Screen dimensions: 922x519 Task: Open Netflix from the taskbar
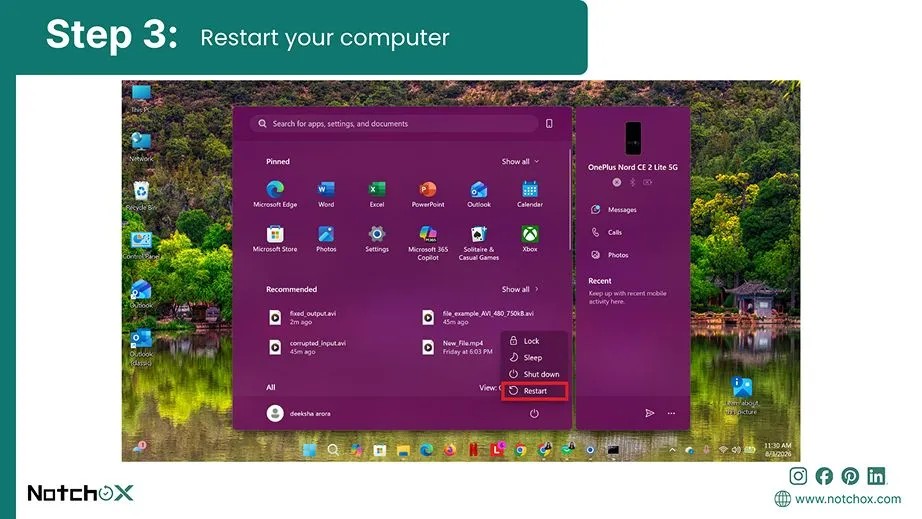pyautogui.click(x=473, y=450)
